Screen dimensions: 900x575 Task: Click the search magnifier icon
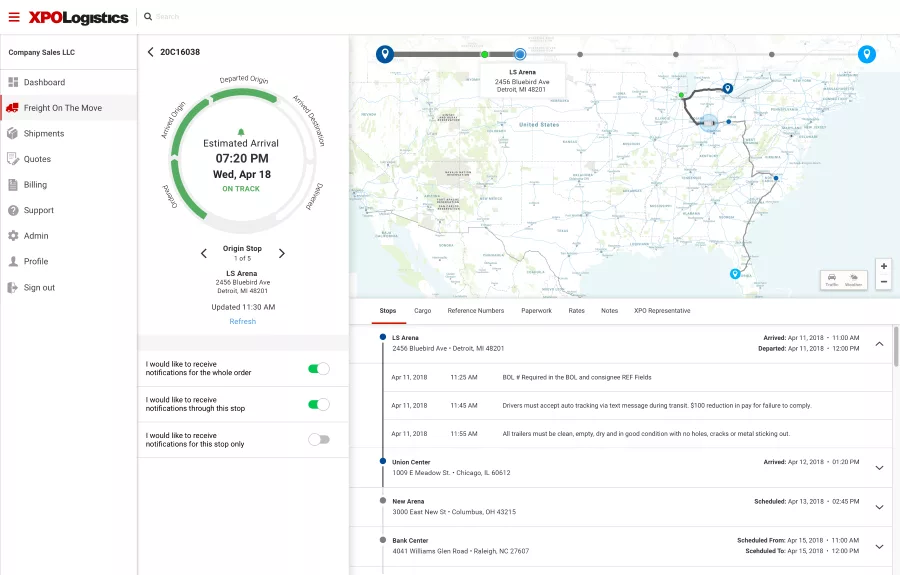coord(148,17)
